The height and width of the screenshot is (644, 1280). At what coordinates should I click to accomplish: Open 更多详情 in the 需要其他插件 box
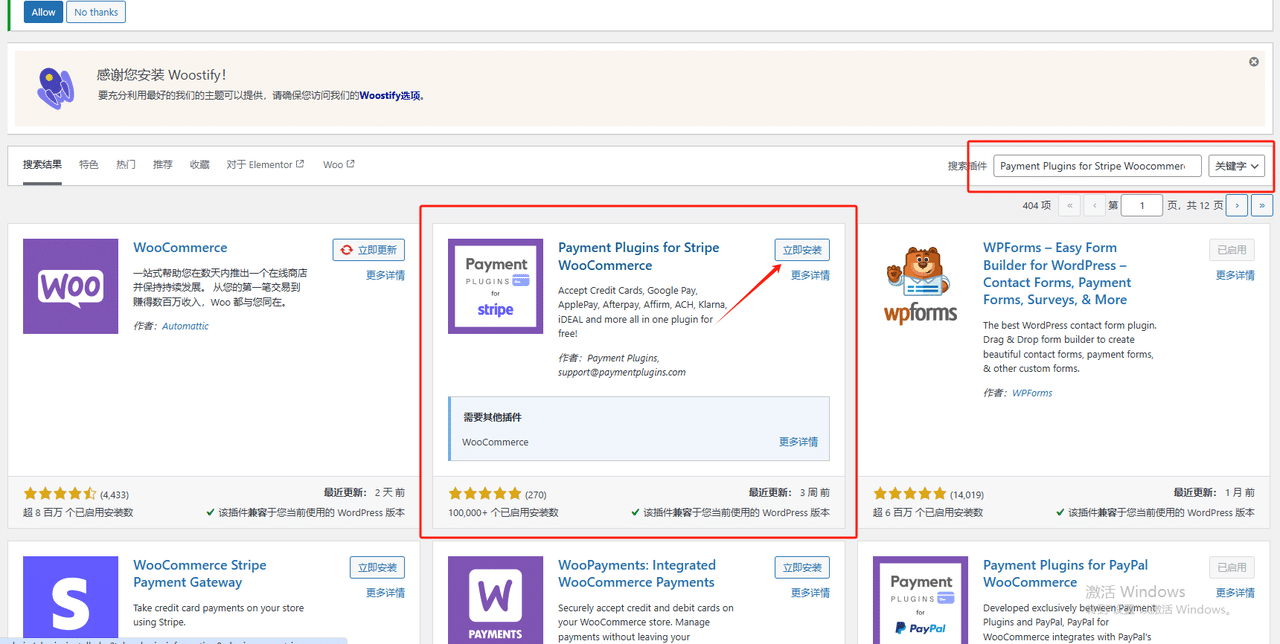pyautogui.click(x=798, y=442)
